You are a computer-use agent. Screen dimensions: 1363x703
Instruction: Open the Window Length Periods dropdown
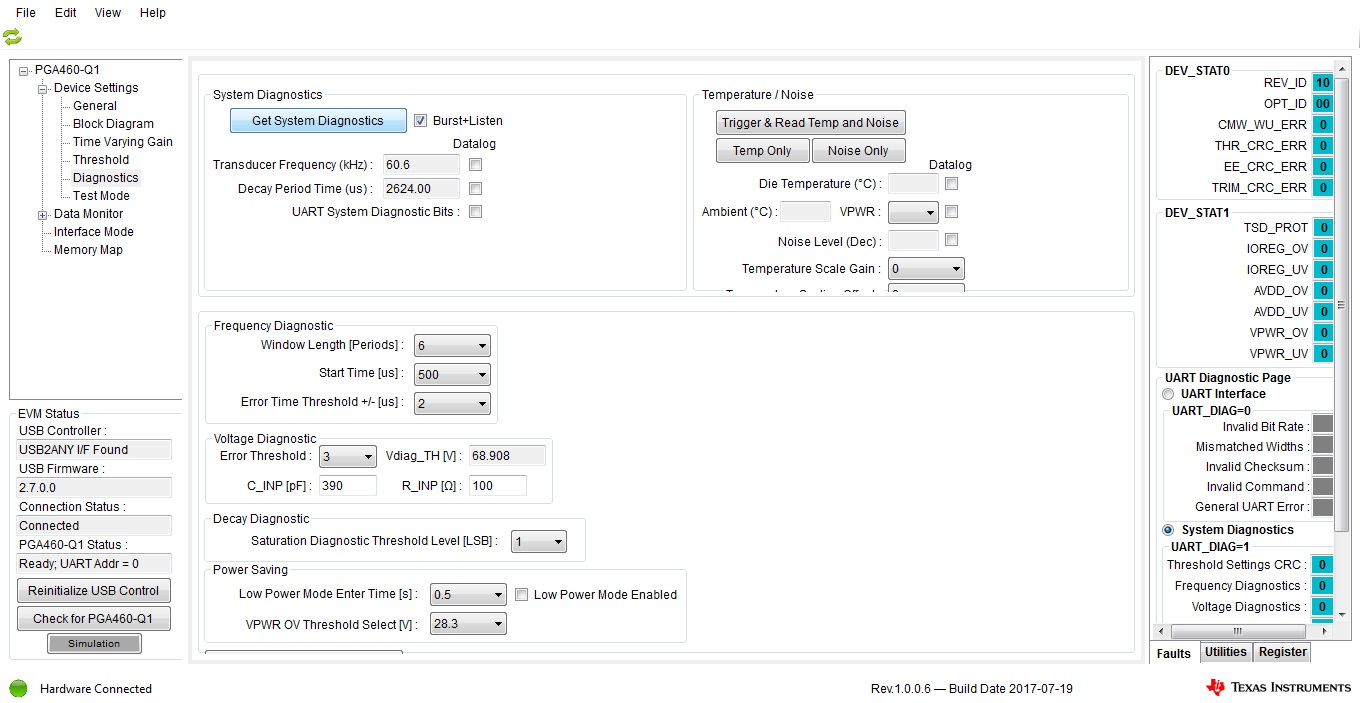click(x=452, y=346)
